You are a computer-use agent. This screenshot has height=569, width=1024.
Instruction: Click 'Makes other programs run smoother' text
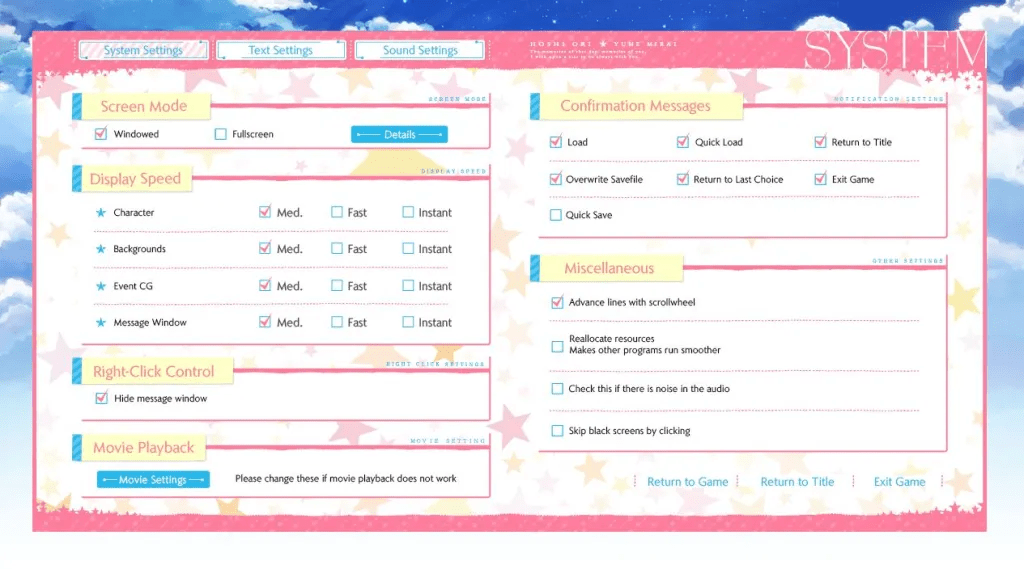[x=645, y=350]
